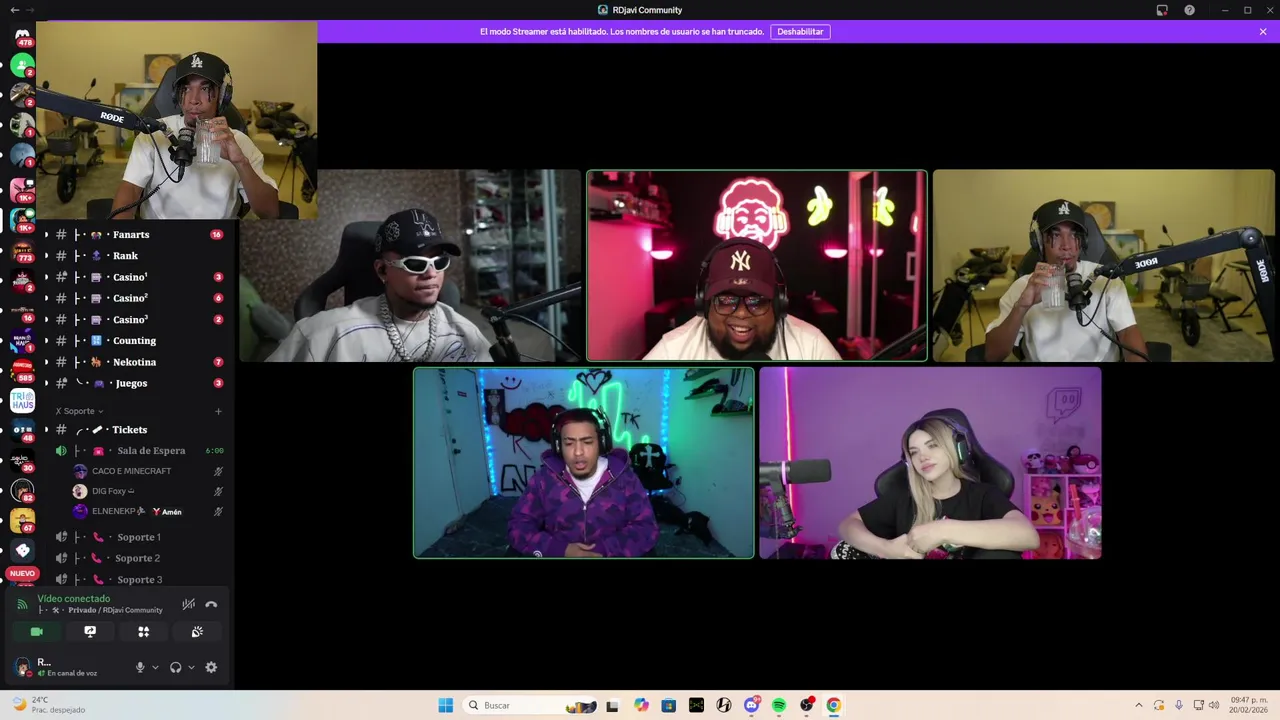Focus the top-right video tile of the man drinking water
This screenshot has height=720, width=1280.
point(1103,265)
